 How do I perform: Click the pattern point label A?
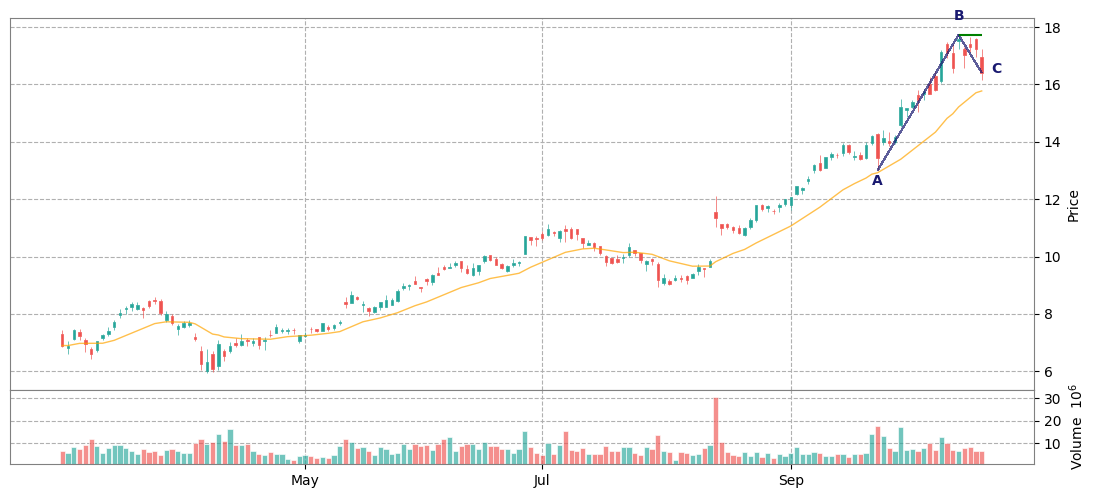click(x=877, y=181)
